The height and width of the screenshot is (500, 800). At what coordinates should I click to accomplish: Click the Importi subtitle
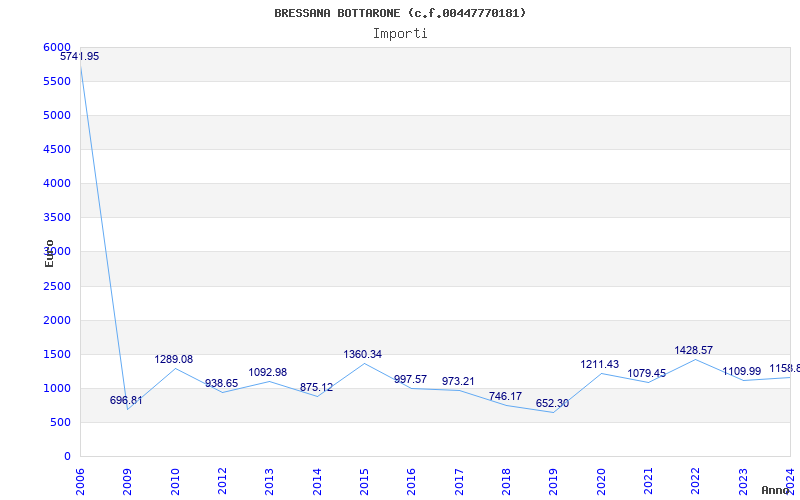tap(400, 34)
